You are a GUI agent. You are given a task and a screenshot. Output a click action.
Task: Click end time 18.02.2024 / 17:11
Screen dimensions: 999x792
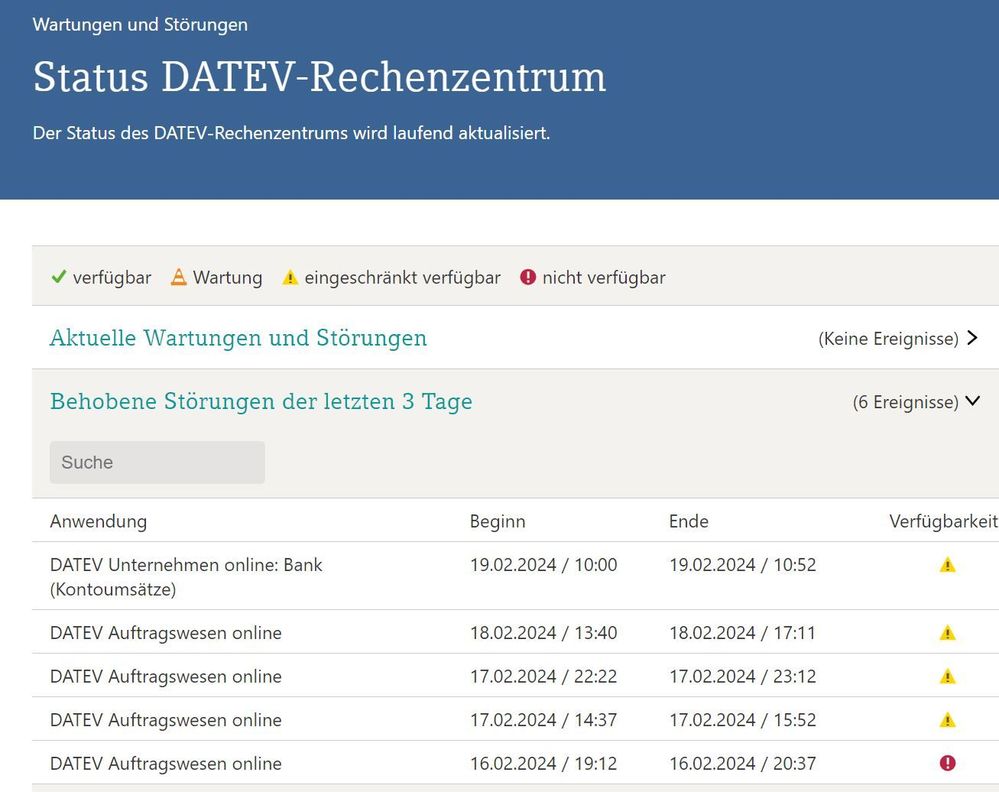pos(742,633)
